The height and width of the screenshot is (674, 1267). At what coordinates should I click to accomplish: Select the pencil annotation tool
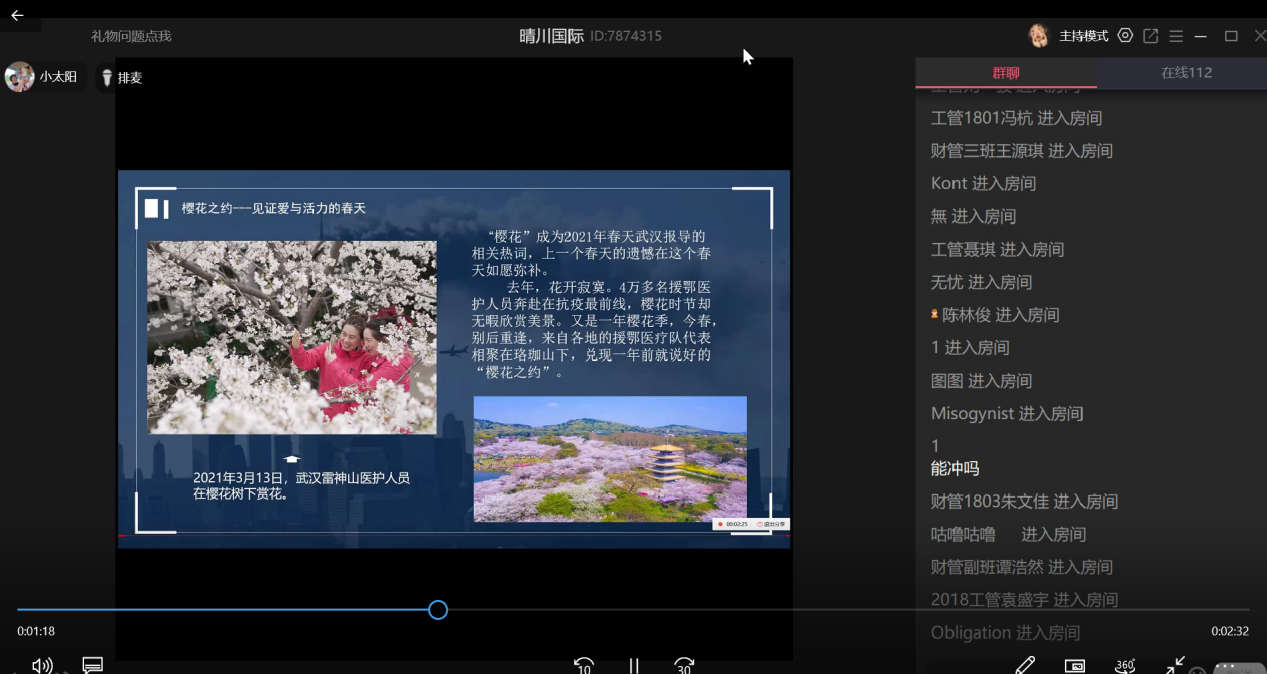(x=1024, y=664)
